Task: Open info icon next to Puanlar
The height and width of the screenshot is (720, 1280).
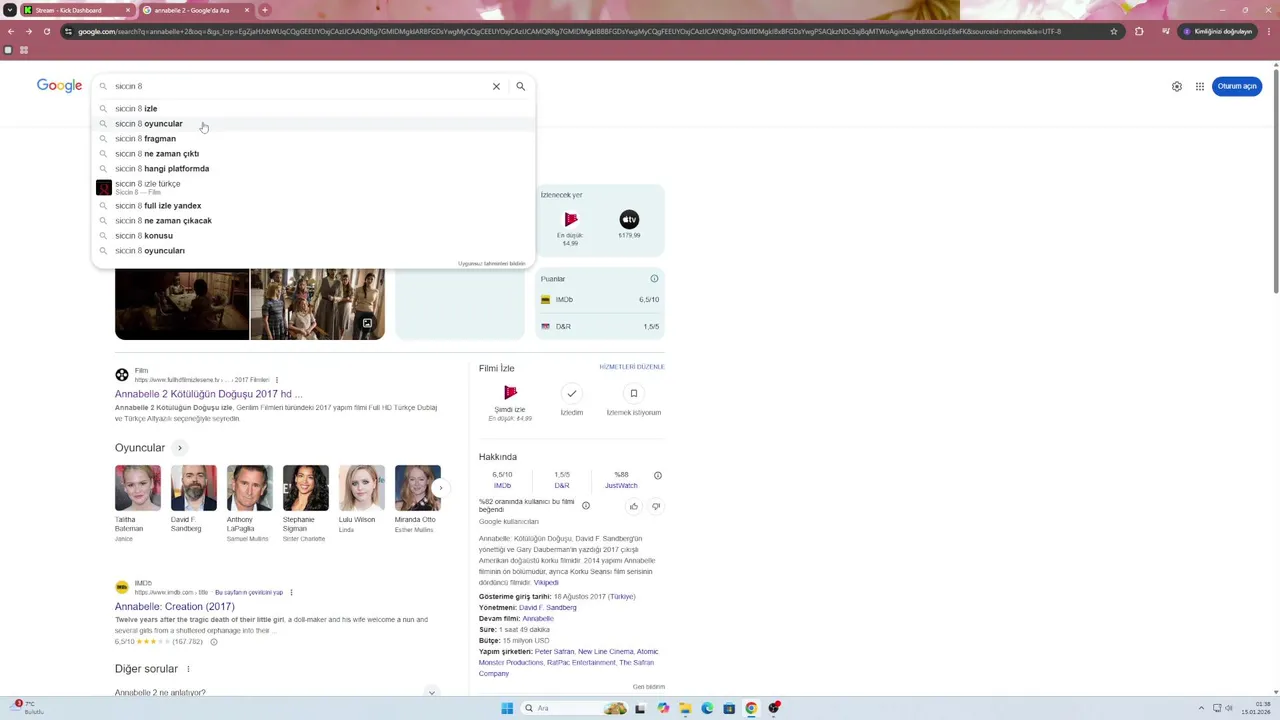Action: [655, 279]
